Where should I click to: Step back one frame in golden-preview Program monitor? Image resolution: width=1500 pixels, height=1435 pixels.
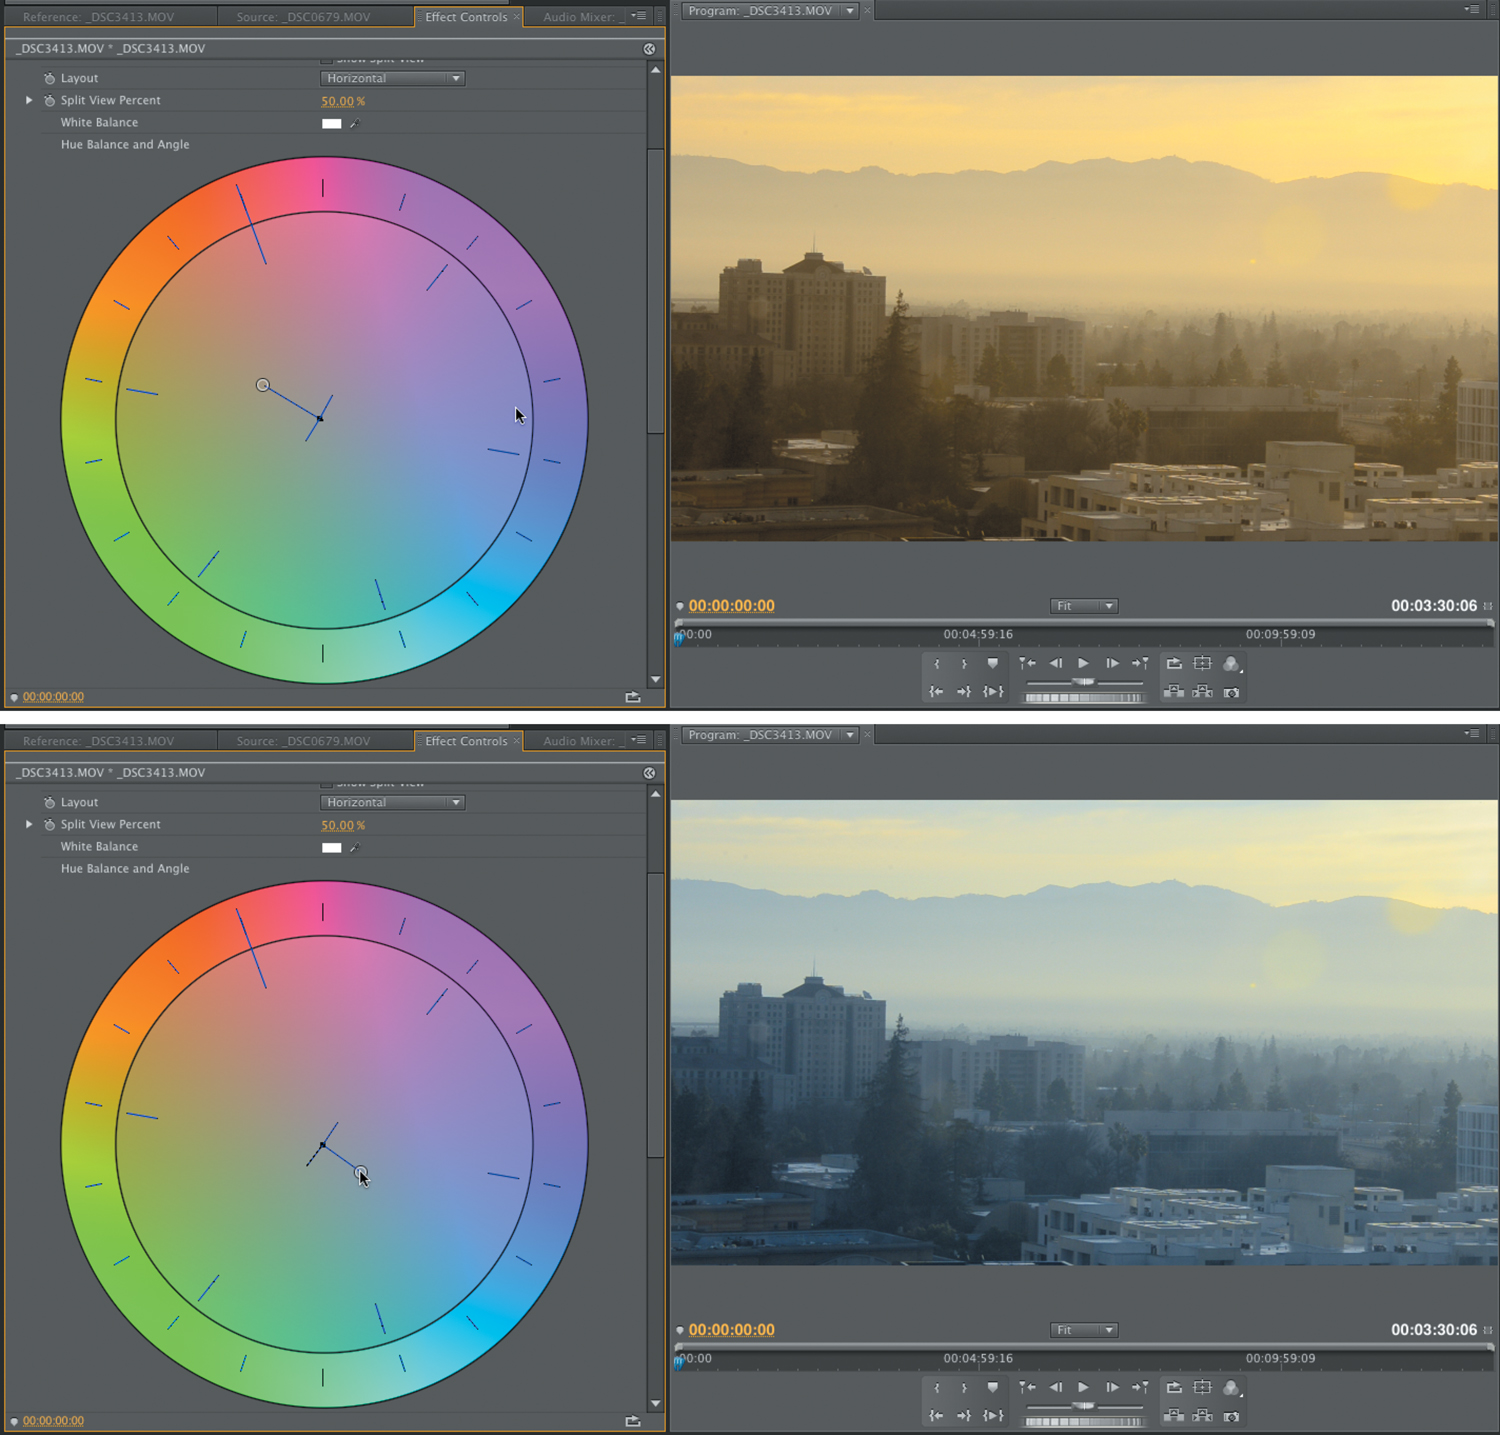click(x=1055, y=663)
